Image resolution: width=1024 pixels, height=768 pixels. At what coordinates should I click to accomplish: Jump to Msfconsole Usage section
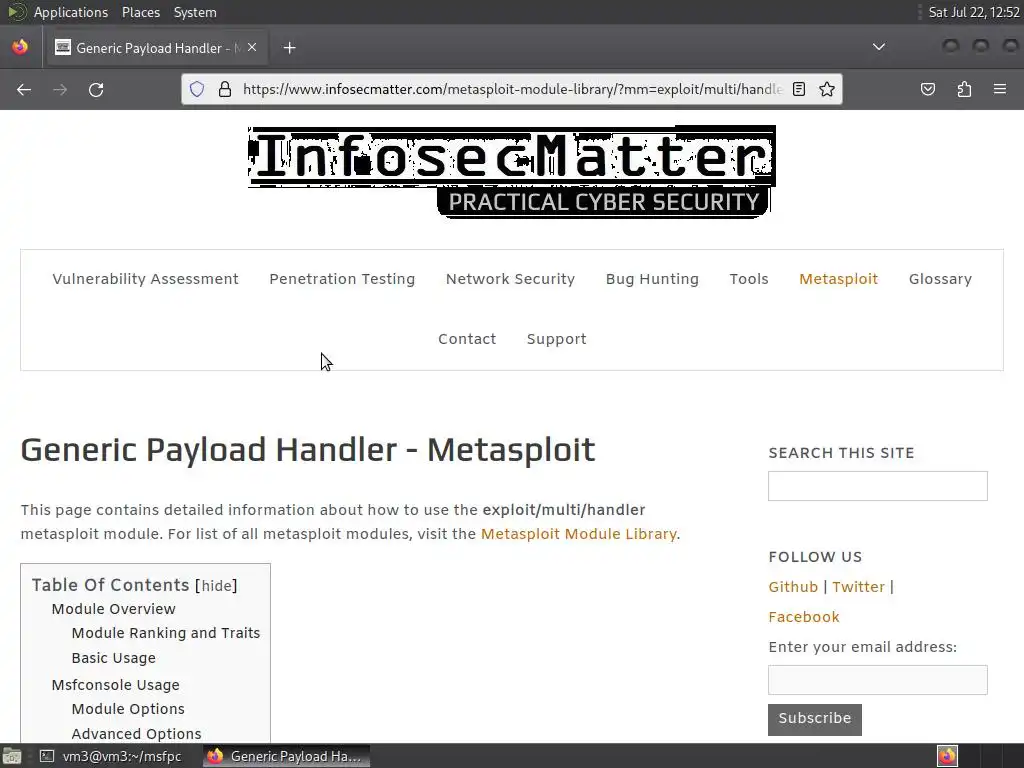click(x=116, y=684)
